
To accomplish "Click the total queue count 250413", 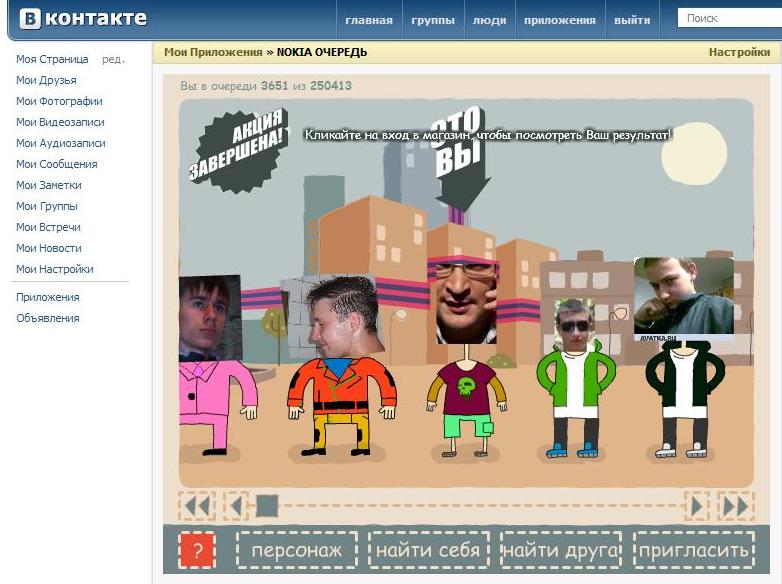I will (x=331, y=86).
